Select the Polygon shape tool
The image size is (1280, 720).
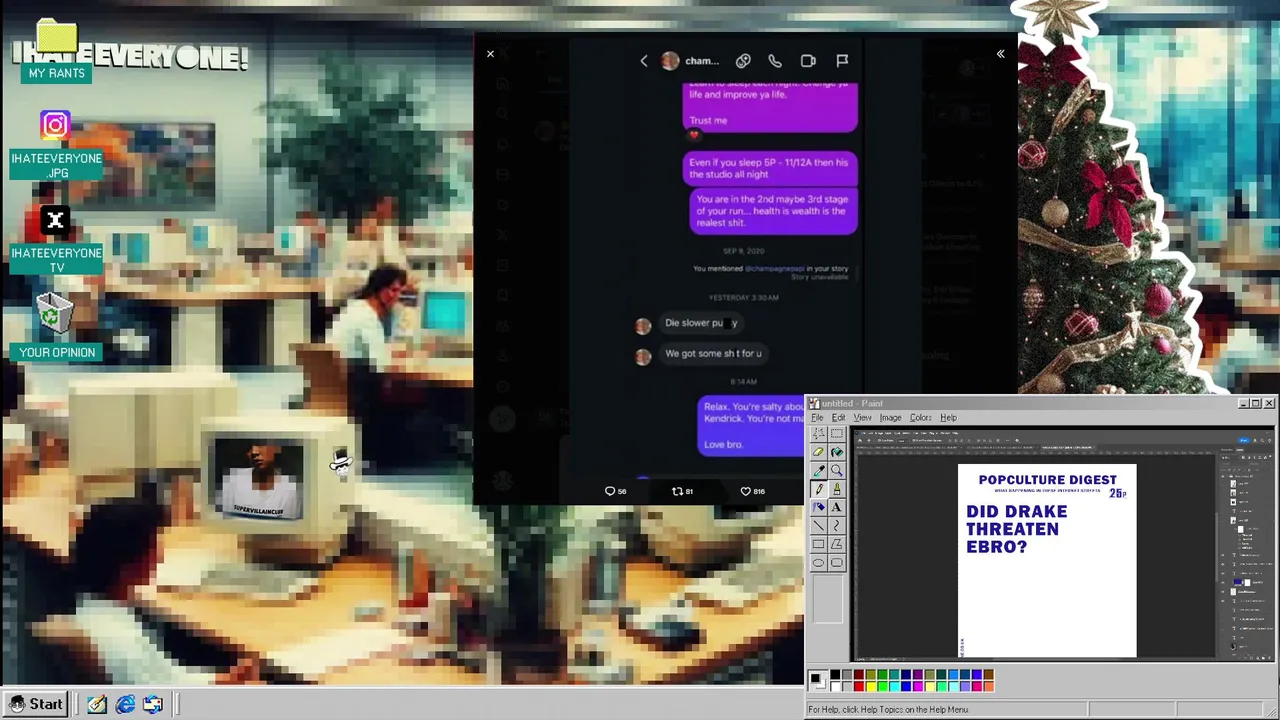coord(836,544)
